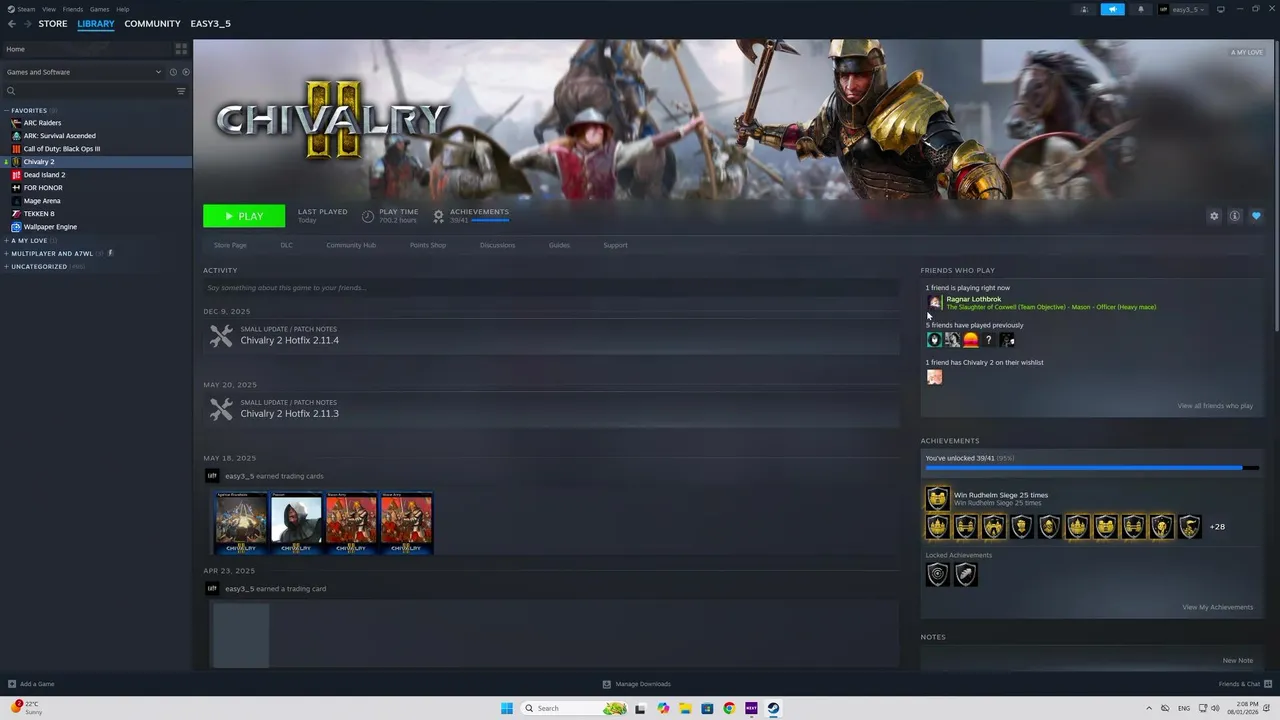Image resolution: width=1280 pixels, height=720 pixels.
Task: Open the View menu
Action: pos(49,9)
